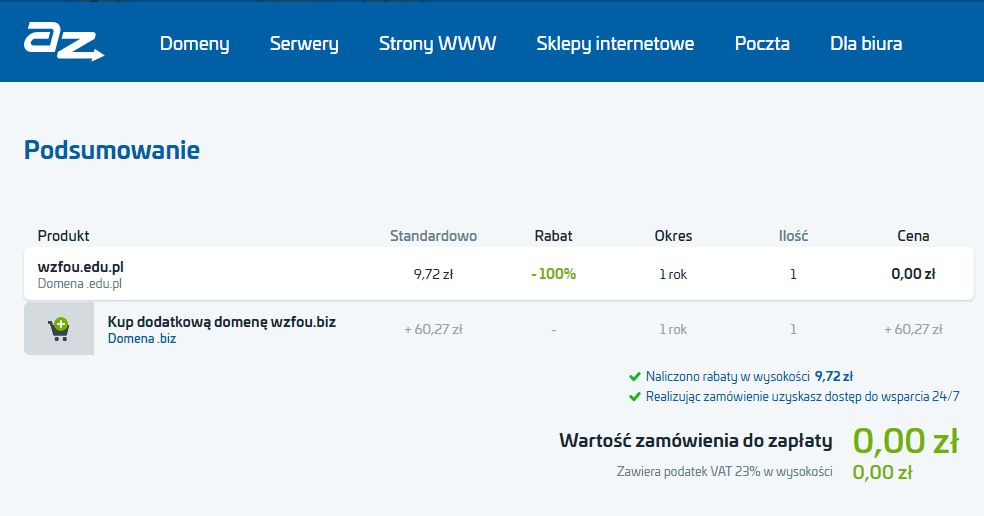Go to Strony WWW section
The image size is (984, 516).
(437, 43)
